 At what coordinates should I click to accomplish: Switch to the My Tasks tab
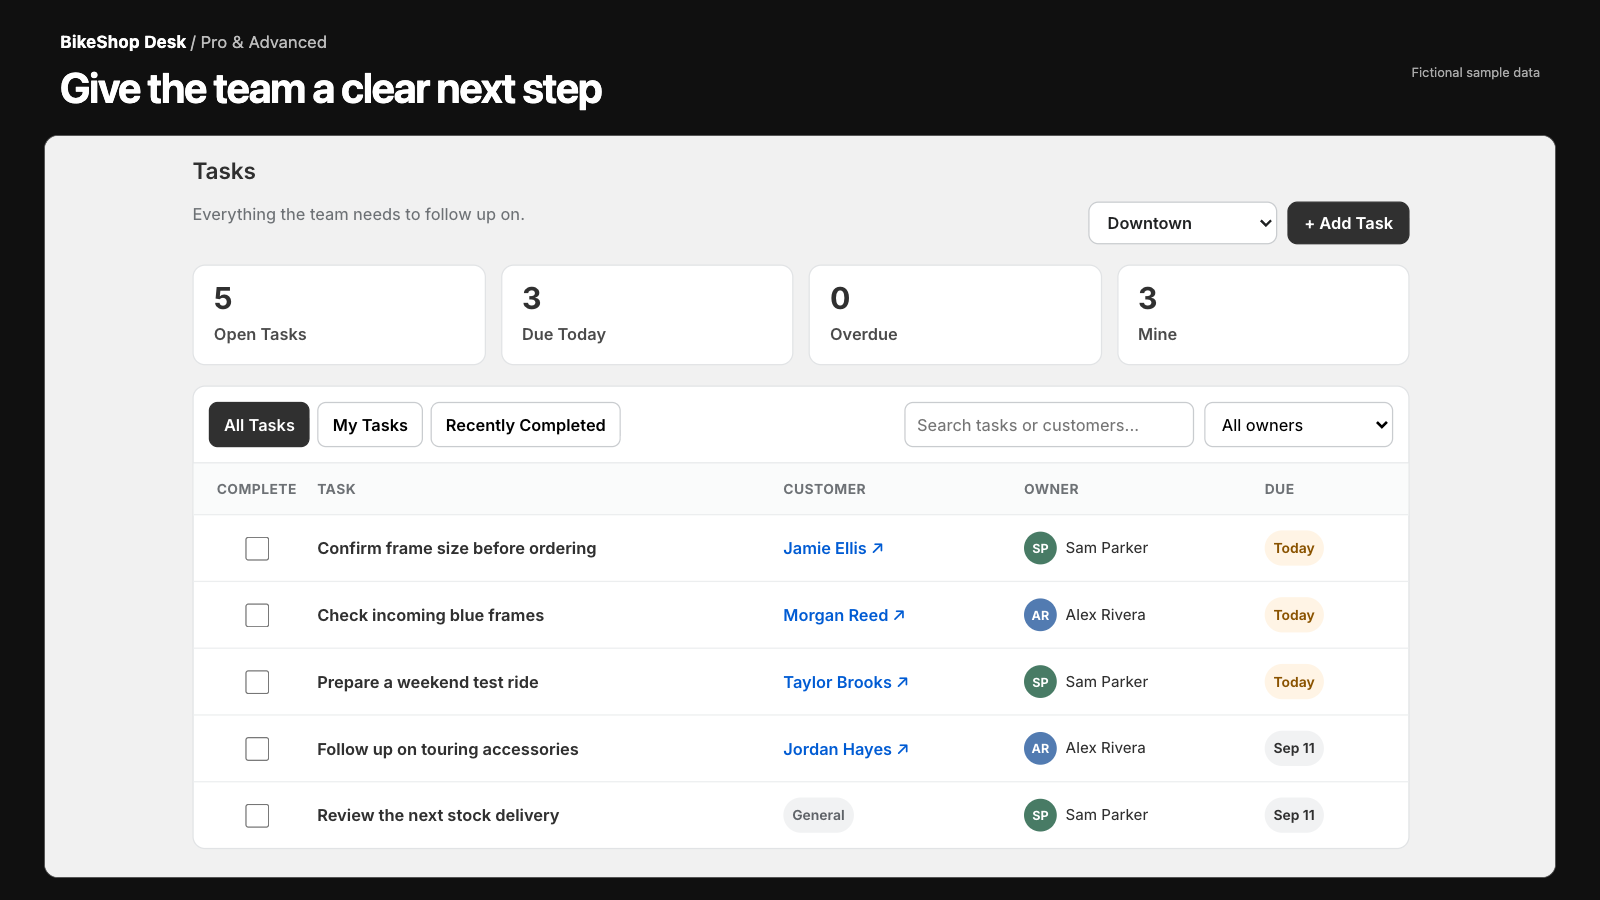[370, 425]
